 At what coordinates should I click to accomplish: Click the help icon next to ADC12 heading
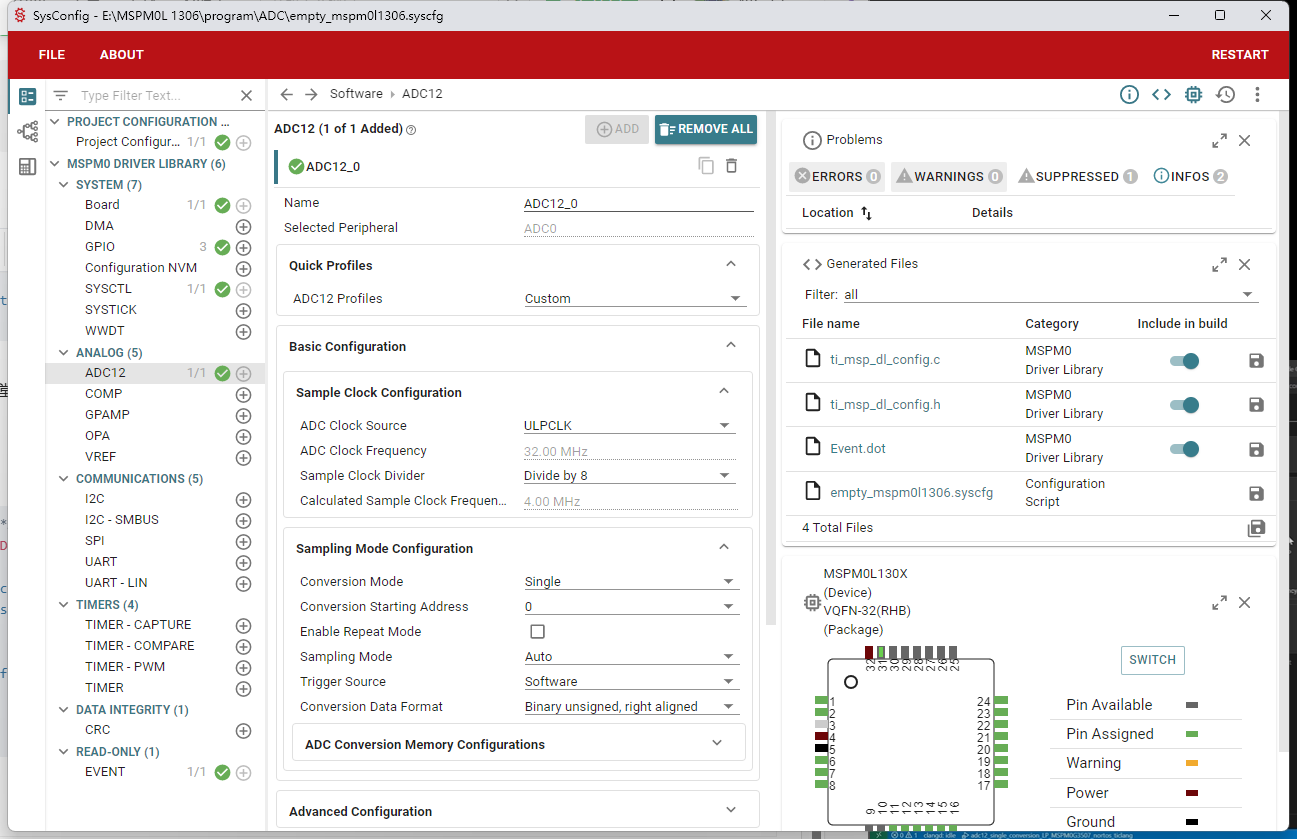pos(411,130)
